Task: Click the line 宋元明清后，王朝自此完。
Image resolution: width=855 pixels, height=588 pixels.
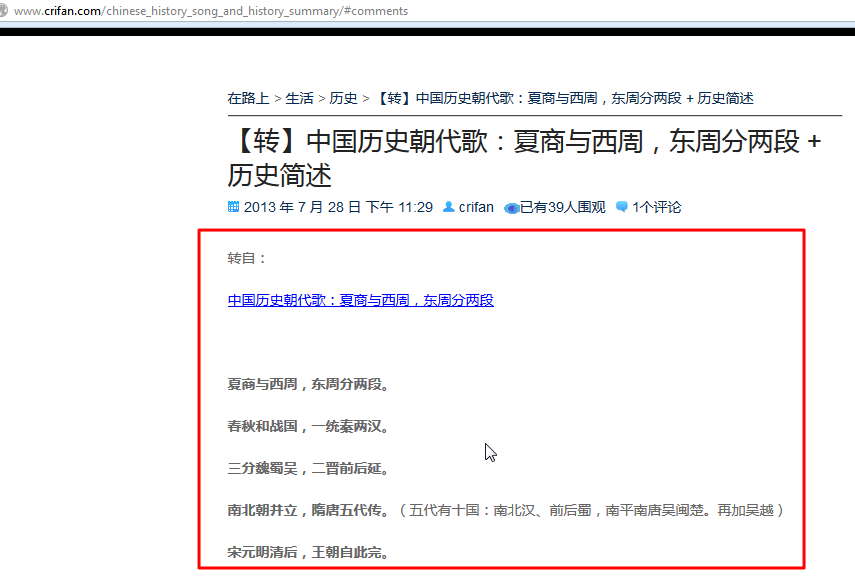Action: pyautogui.click(x=309, y=553)
